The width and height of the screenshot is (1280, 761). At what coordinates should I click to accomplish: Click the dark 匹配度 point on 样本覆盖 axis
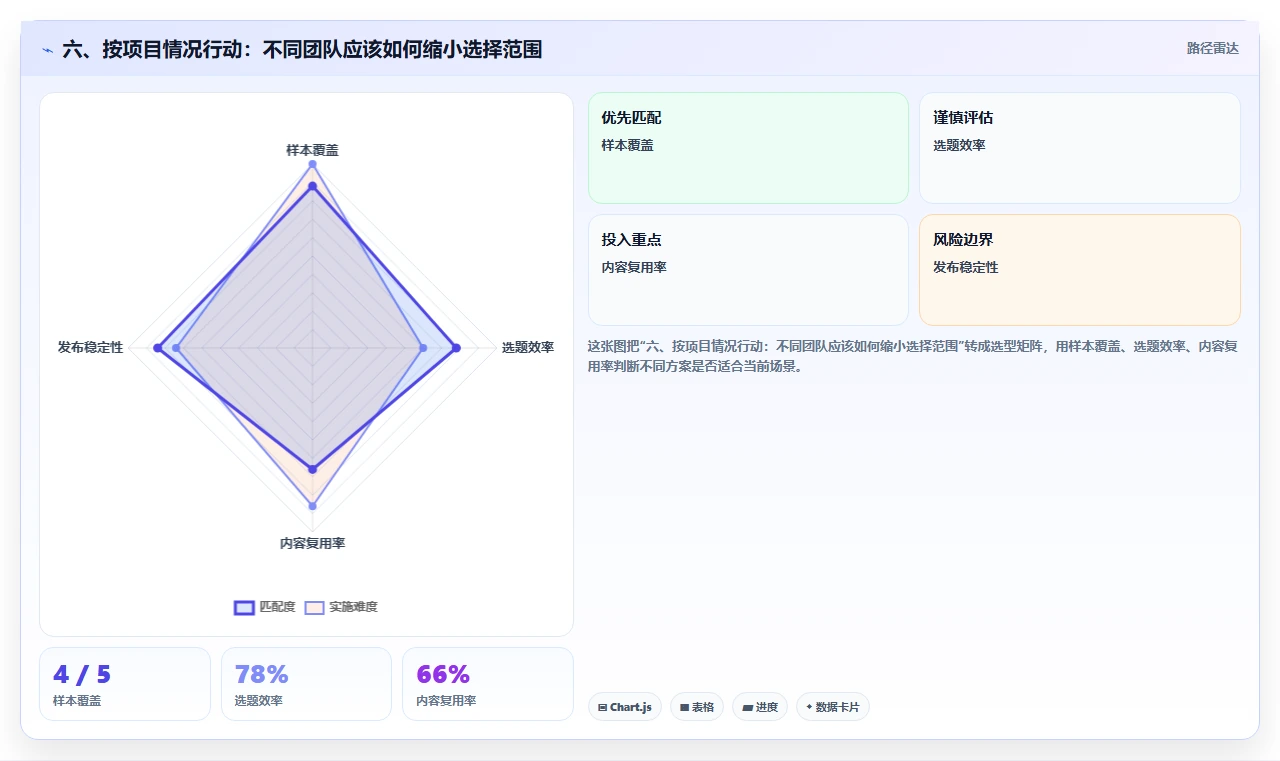pyautogui.click(x=312, y=186)
